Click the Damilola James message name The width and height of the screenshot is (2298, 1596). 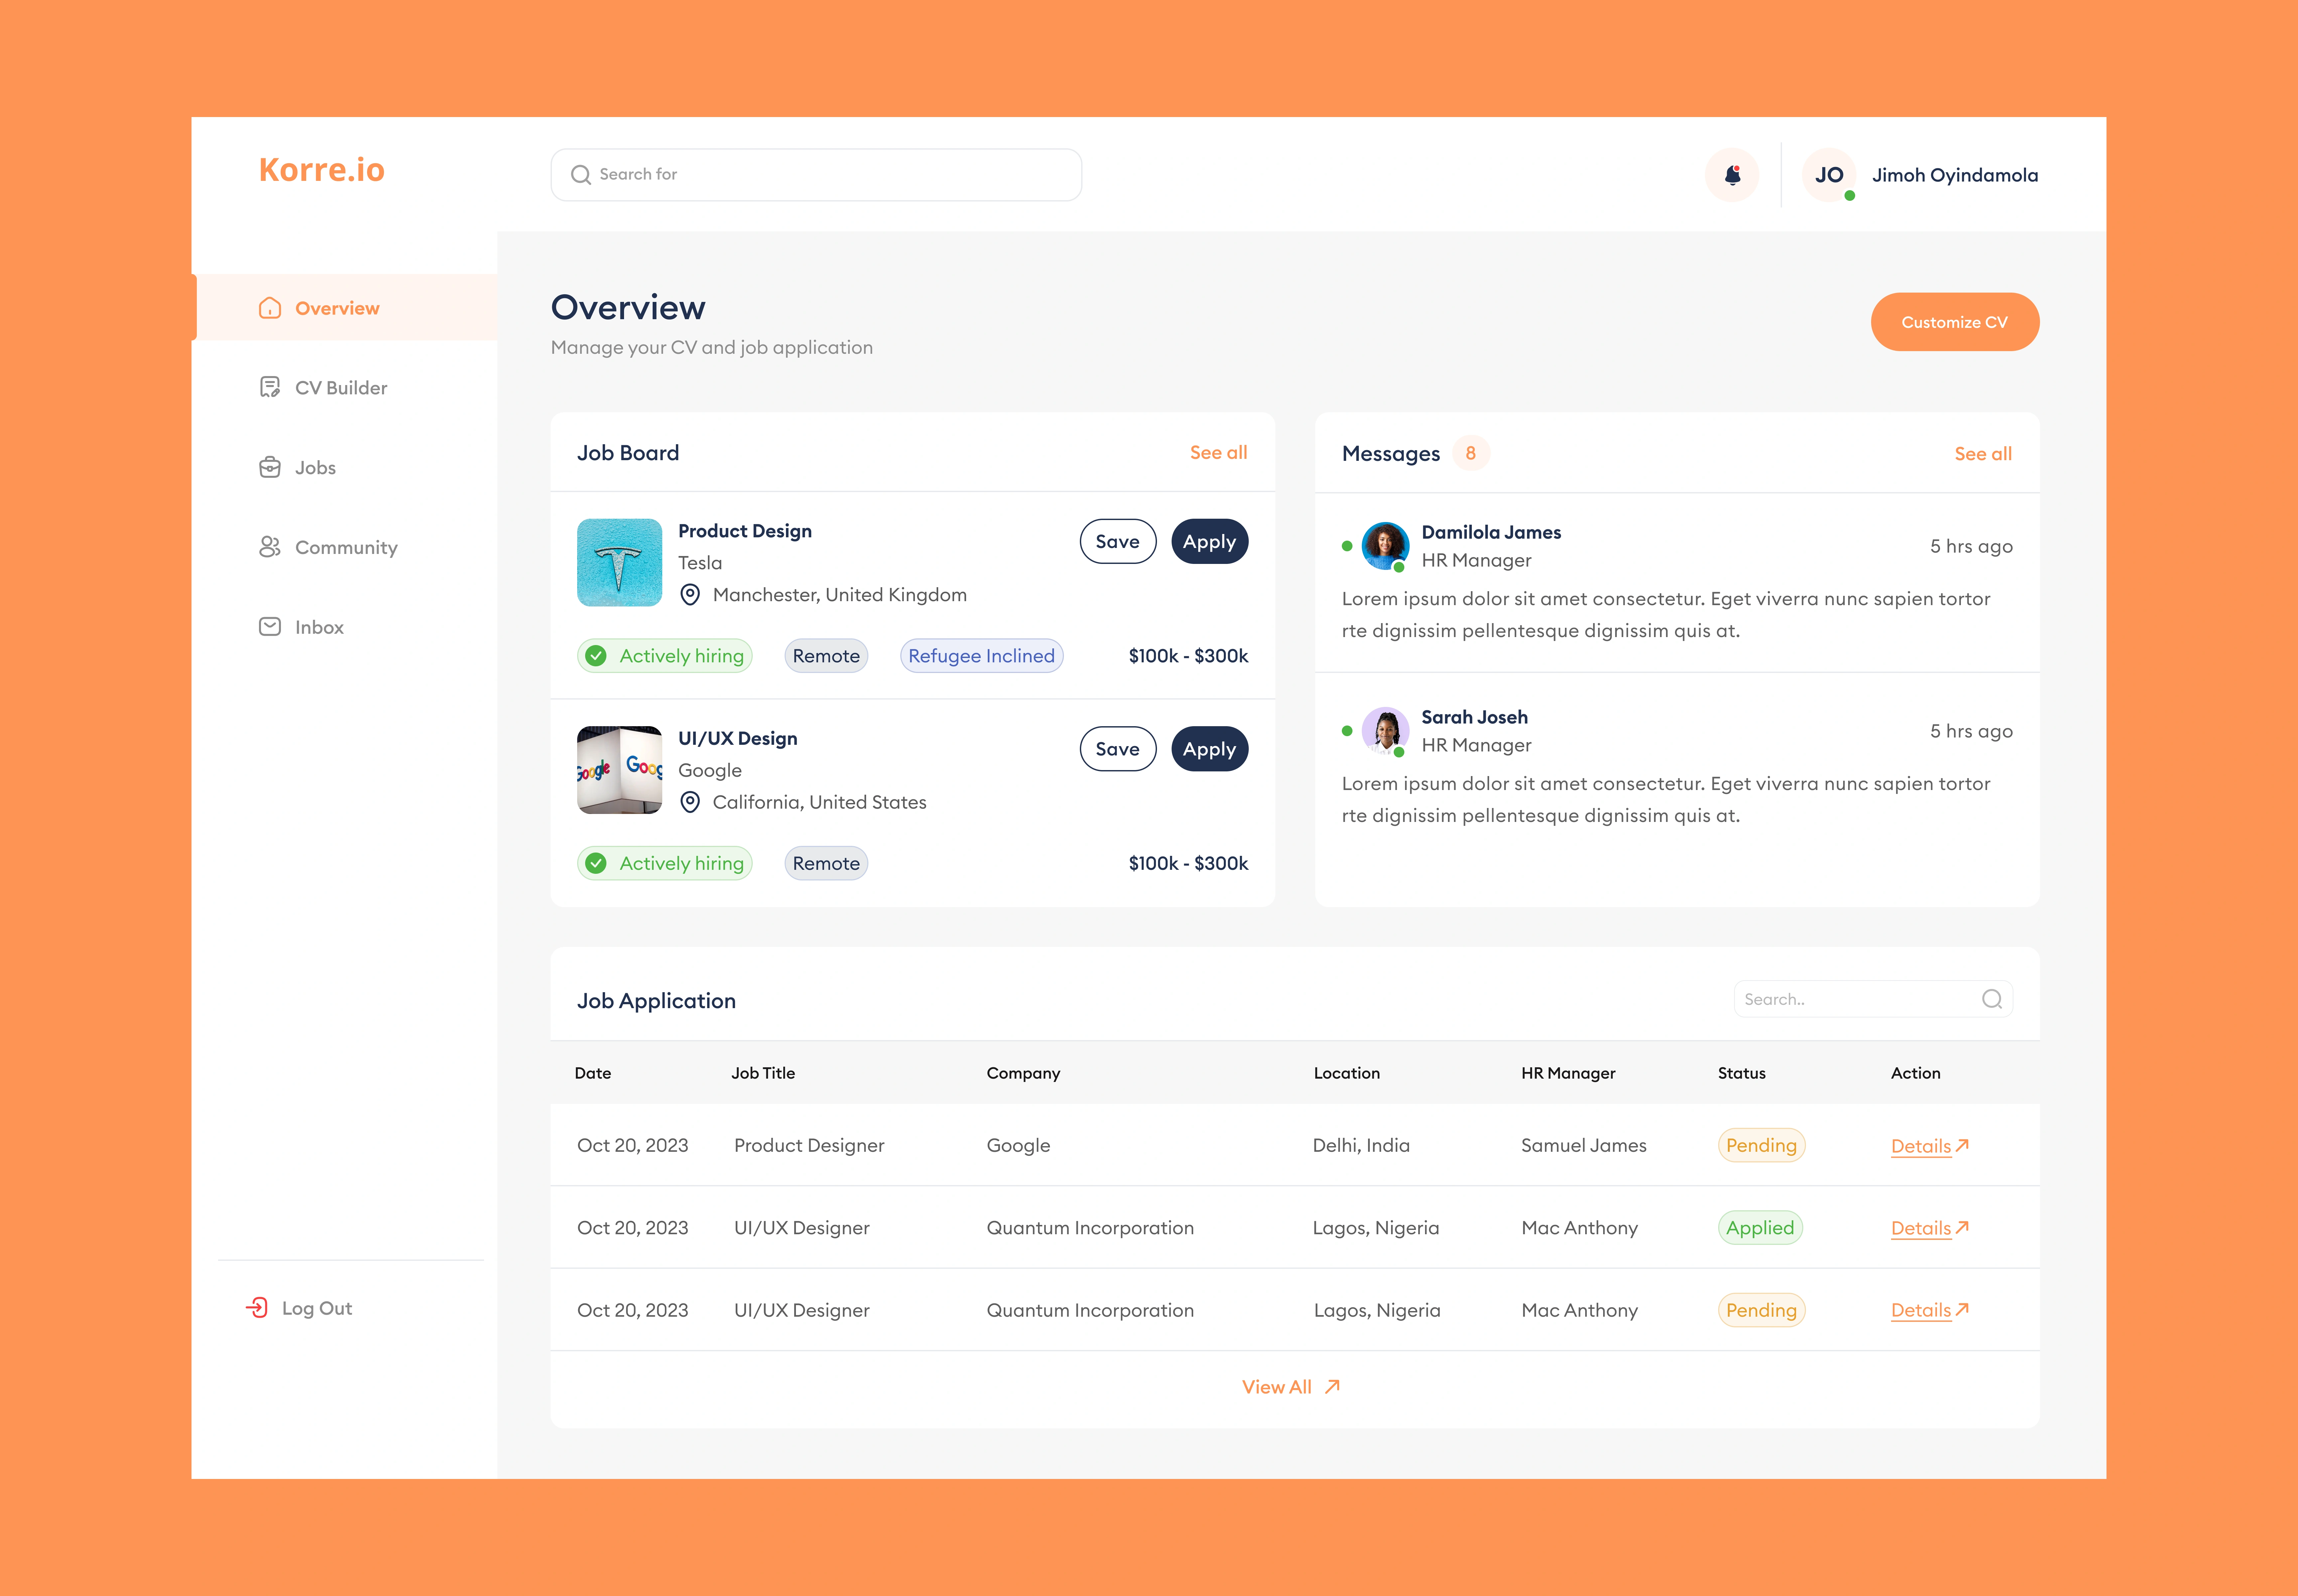pyautogui.click(x=1491, y=532)
